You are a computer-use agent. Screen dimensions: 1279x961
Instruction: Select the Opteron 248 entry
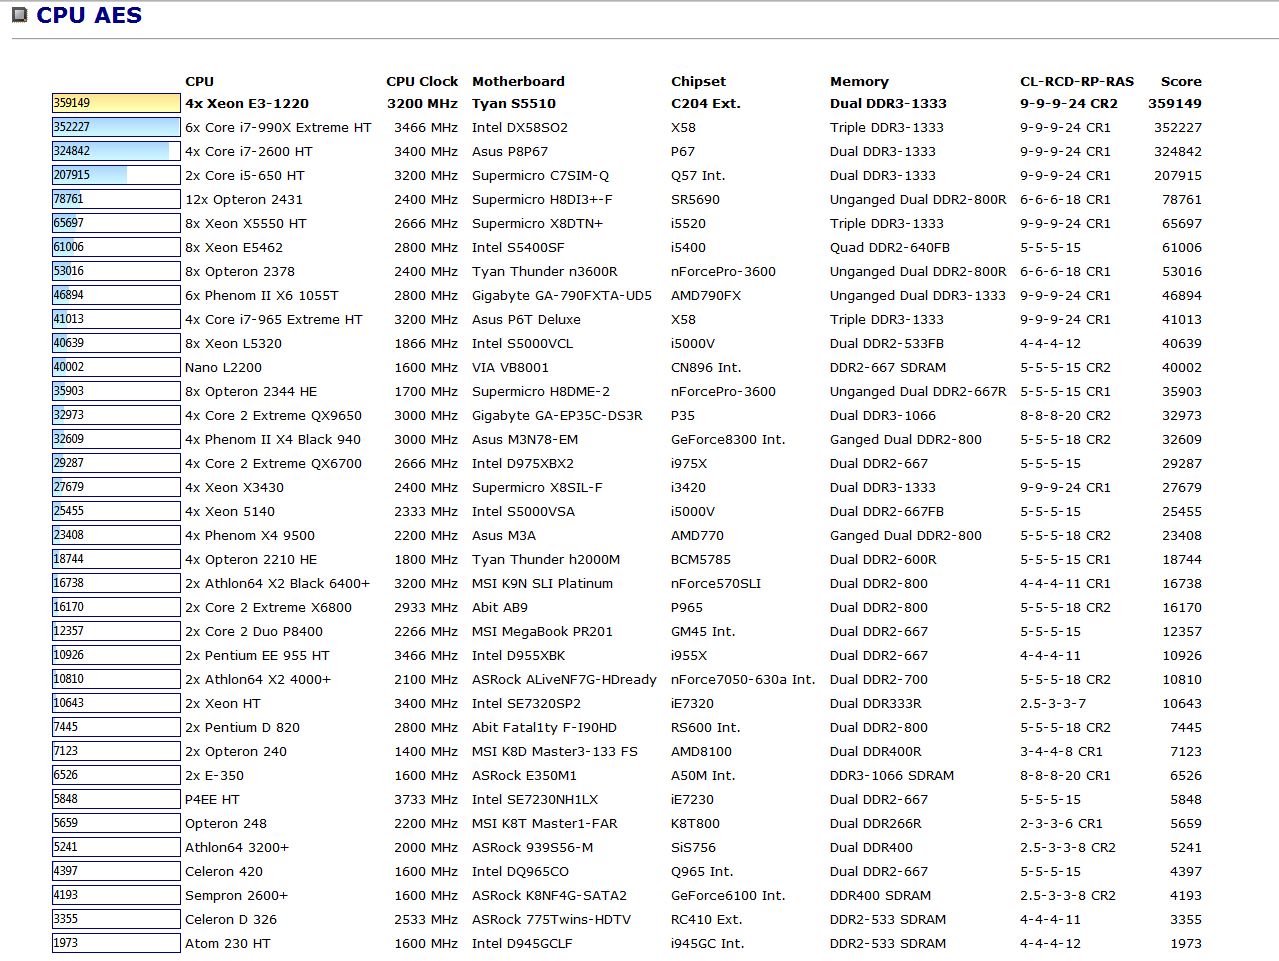pyautogui.click(x=226, y=823)
